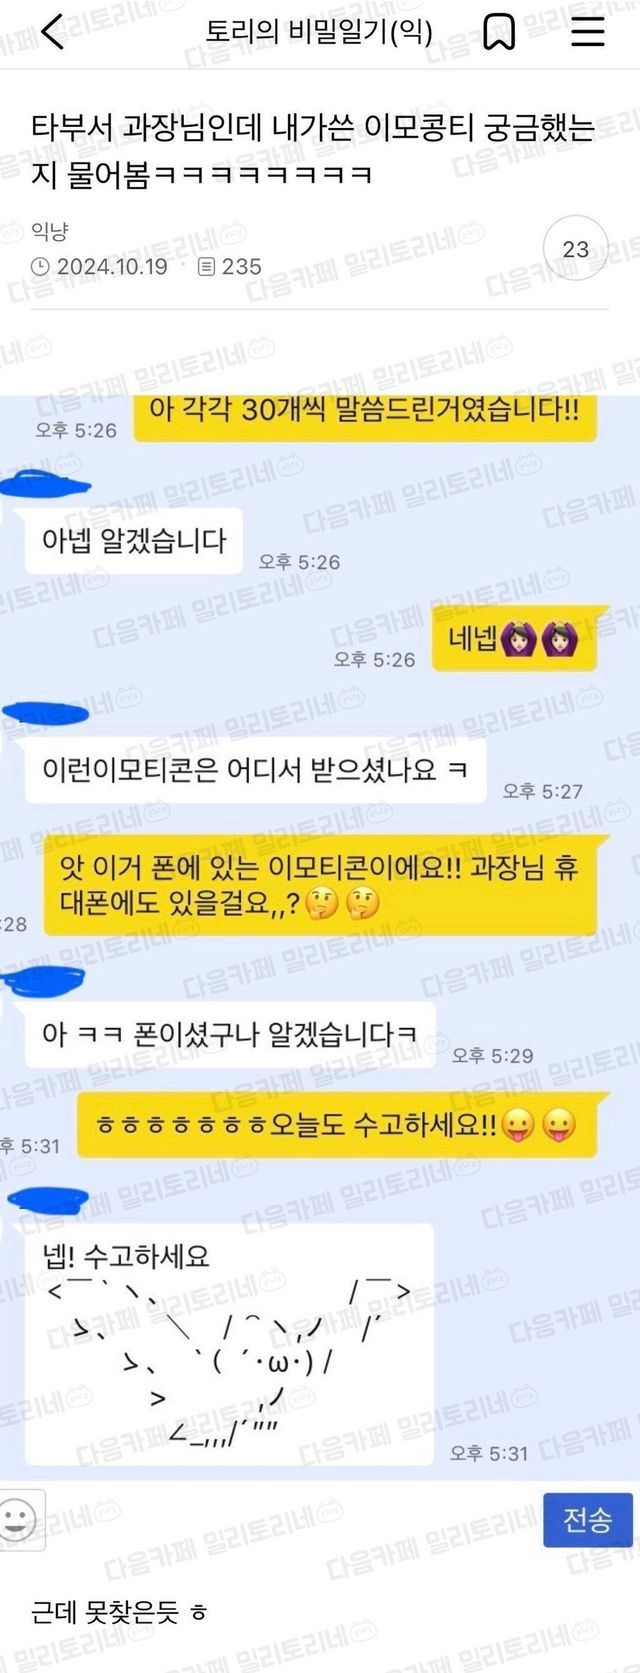Click the view count icon beside 235
The height and width of the screenshot is (1673, 640).
[206, 267]
